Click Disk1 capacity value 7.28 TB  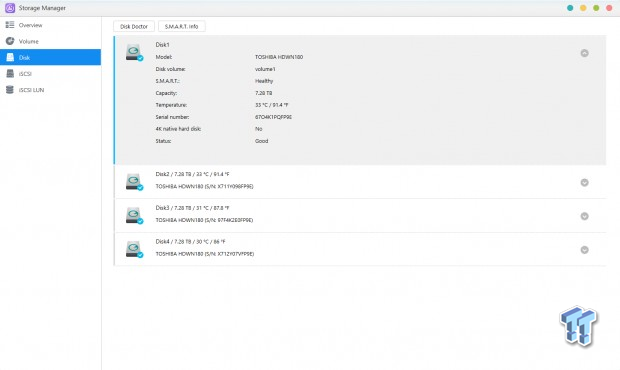point(263,93)
